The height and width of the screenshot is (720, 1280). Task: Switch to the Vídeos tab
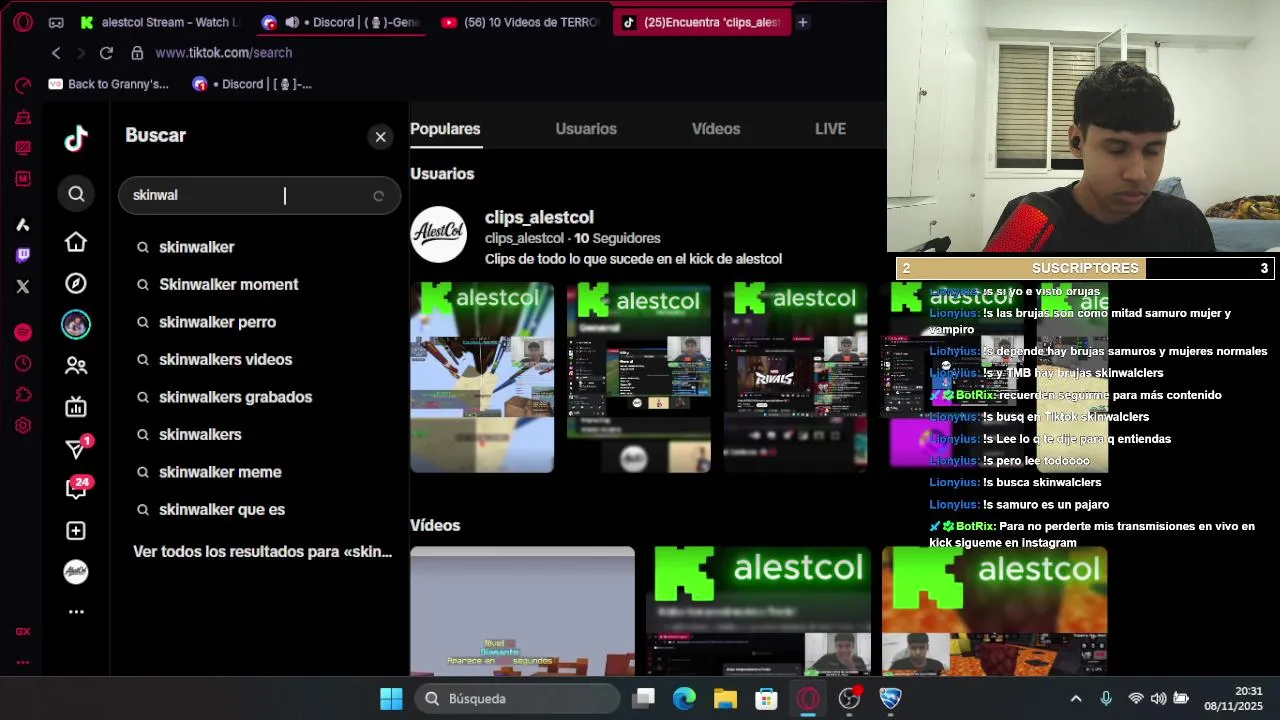click(716, 129)
